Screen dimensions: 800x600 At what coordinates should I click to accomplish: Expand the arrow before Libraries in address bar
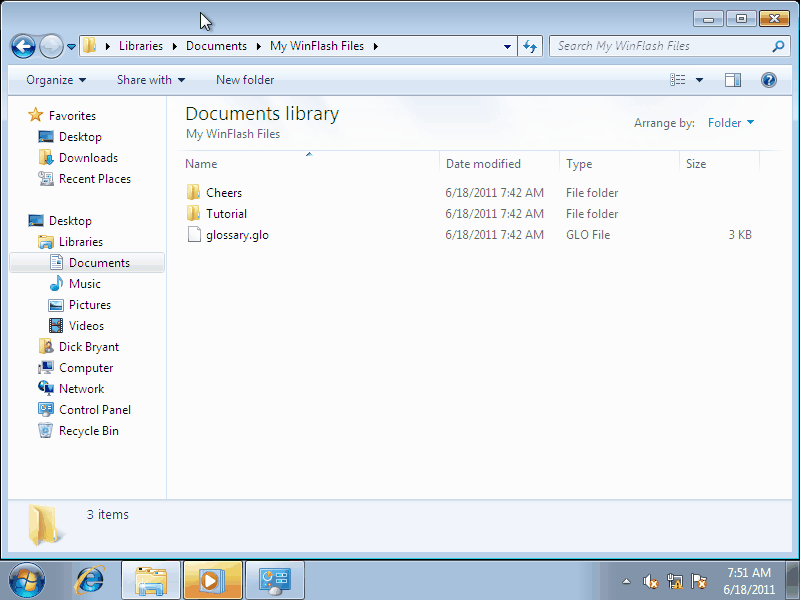point(108,46)
